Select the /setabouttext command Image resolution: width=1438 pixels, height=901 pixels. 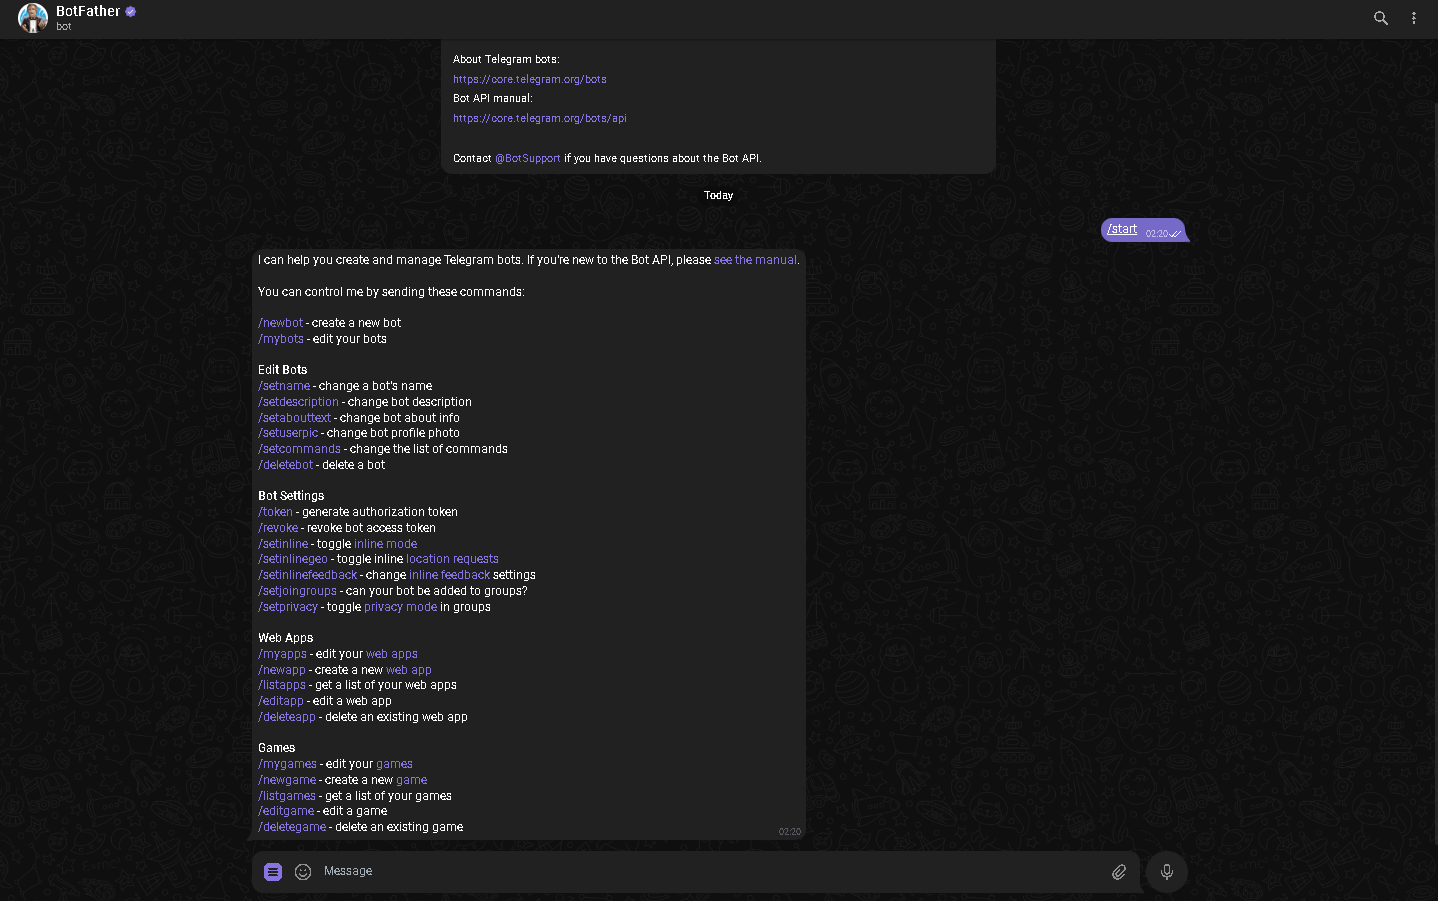pyautogui.click(x=295, y=418)
